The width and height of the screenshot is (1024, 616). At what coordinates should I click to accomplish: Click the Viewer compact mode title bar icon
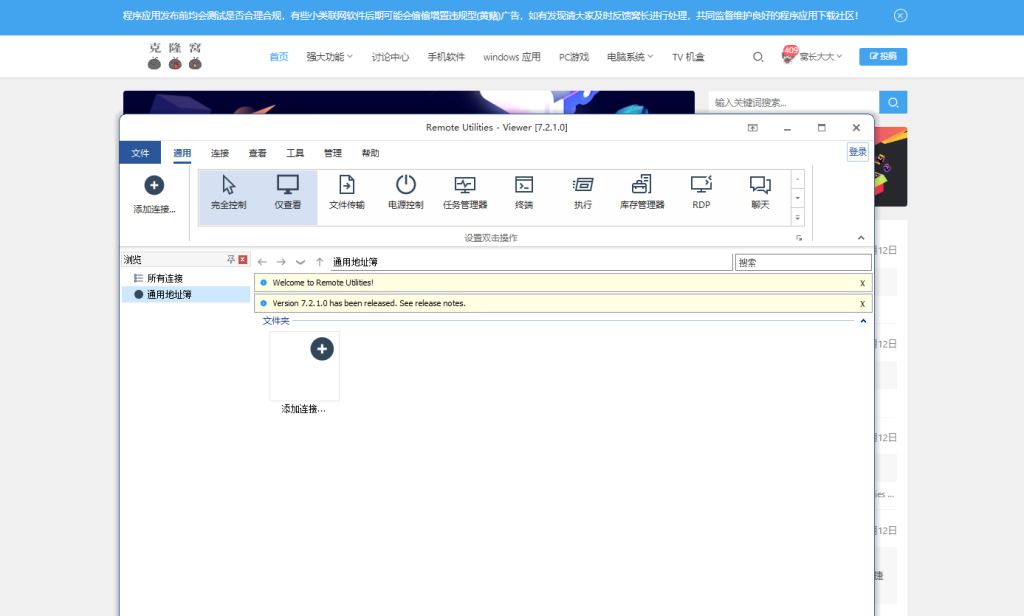752,128
